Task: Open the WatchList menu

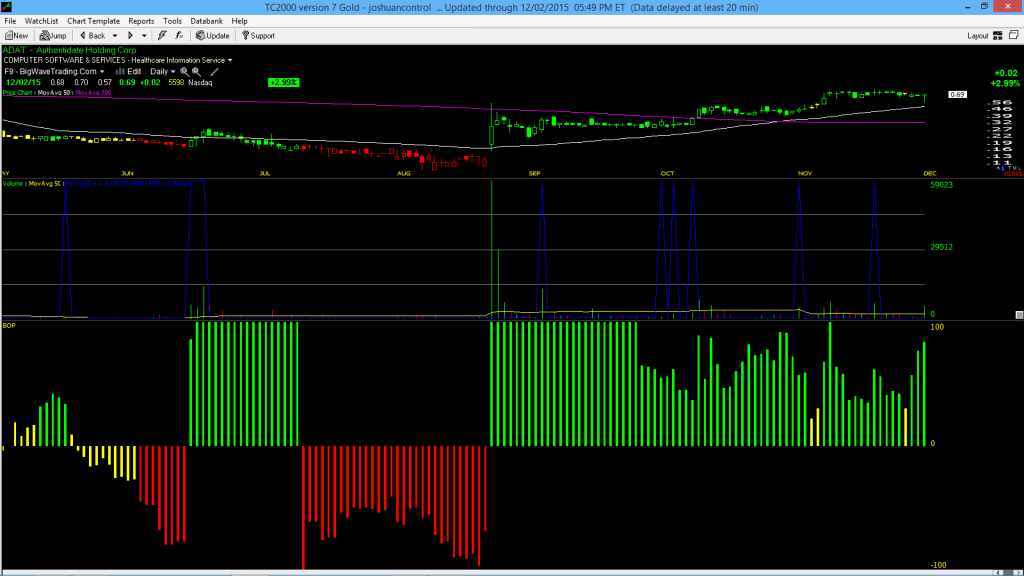Action: (x=41, y=21)
